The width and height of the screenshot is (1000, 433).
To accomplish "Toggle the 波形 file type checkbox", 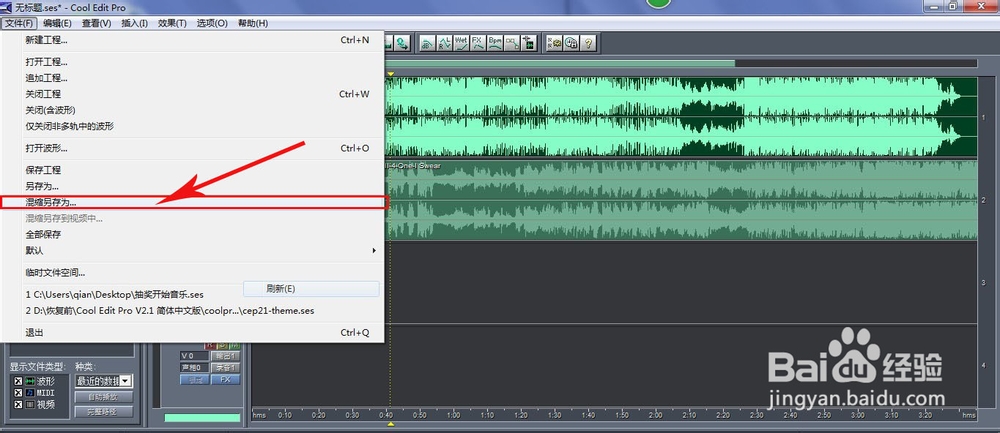I will [x=18, y=381].
